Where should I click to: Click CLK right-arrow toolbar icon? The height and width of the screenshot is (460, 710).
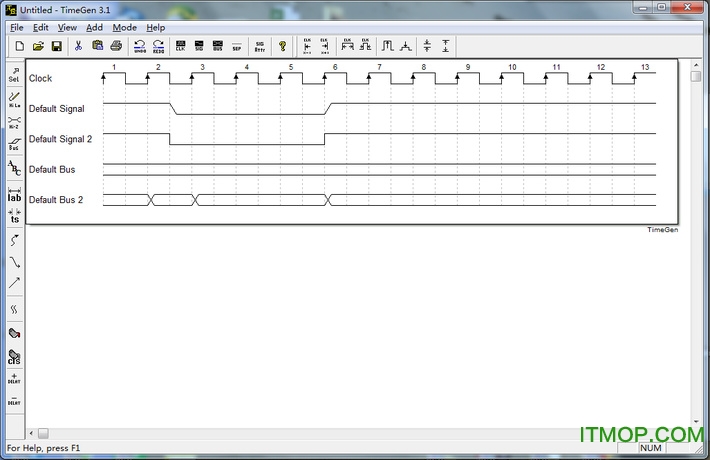click(325, 46)
